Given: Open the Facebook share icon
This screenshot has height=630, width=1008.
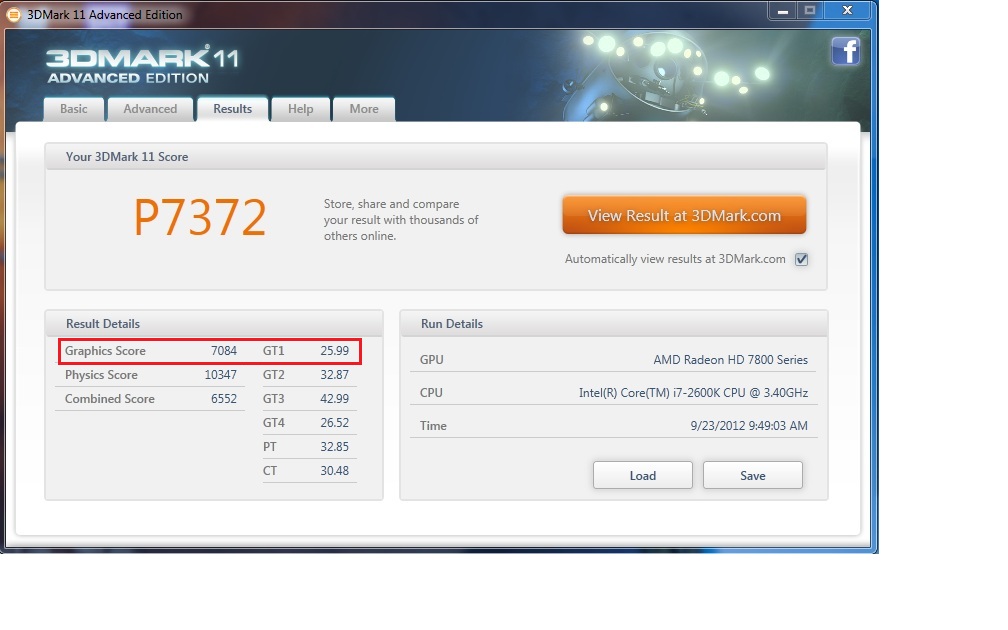Looking at the screenshot, I should point(845,51).
